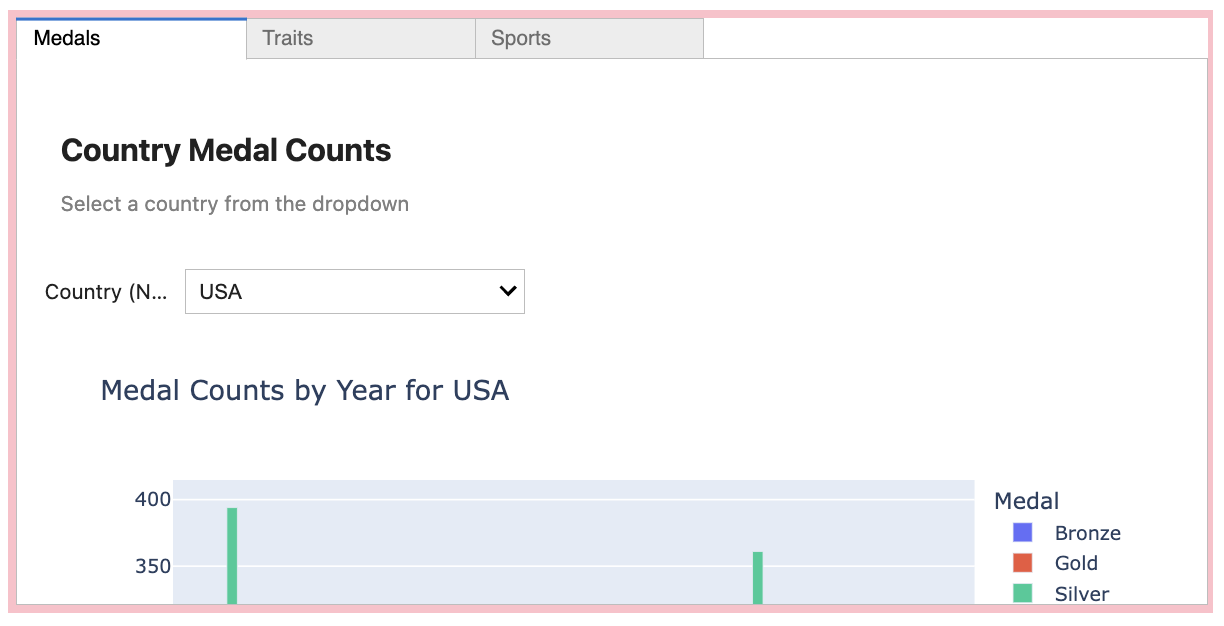Screen dimensions: 1224x626
Task: Select the Sports tab
Action: point(589,39)
